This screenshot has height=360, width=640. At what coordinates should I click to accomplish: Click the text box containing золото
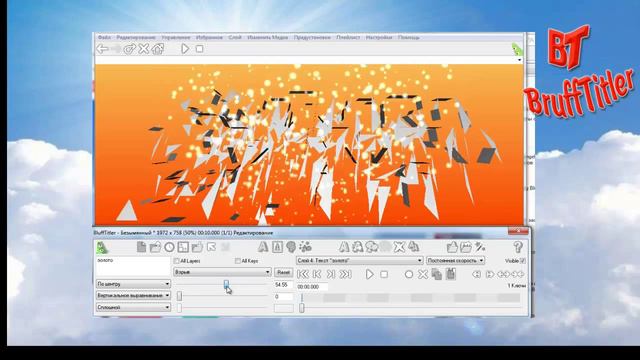coord(133,266)
